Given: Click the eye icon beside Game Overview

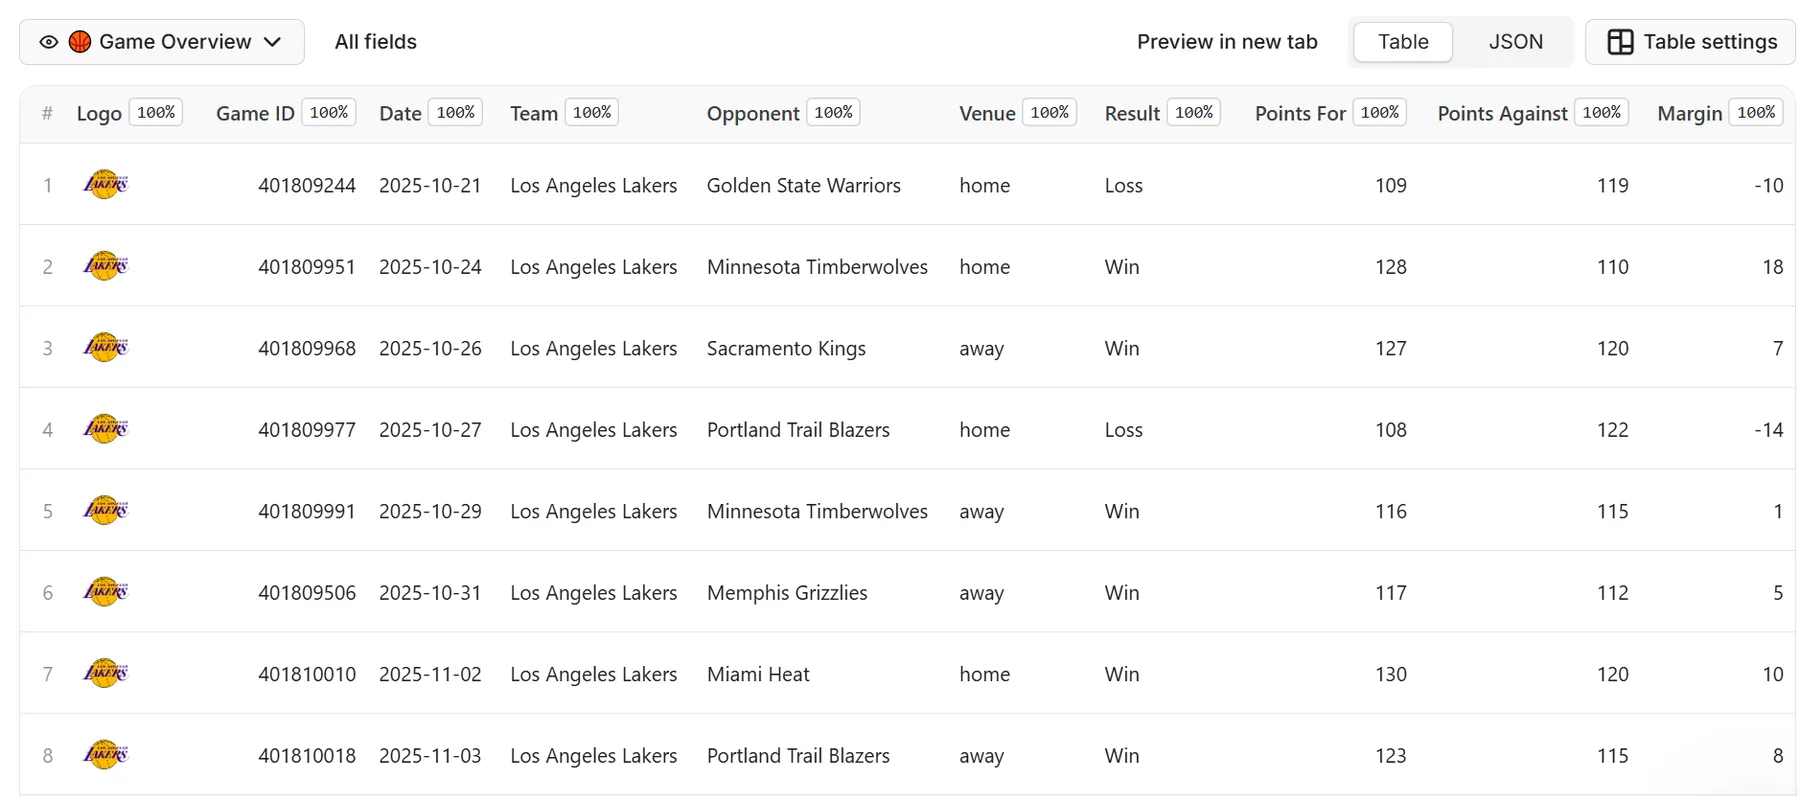Looking at the screenshot, I should click(48, 42).
